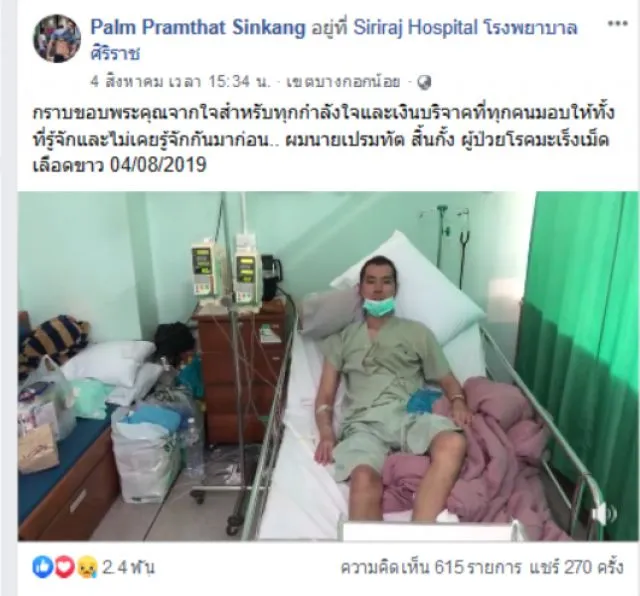
Task: Open the post timestamp 4 สิงหาคม 15:34
Action: click(x=181, y=82)
